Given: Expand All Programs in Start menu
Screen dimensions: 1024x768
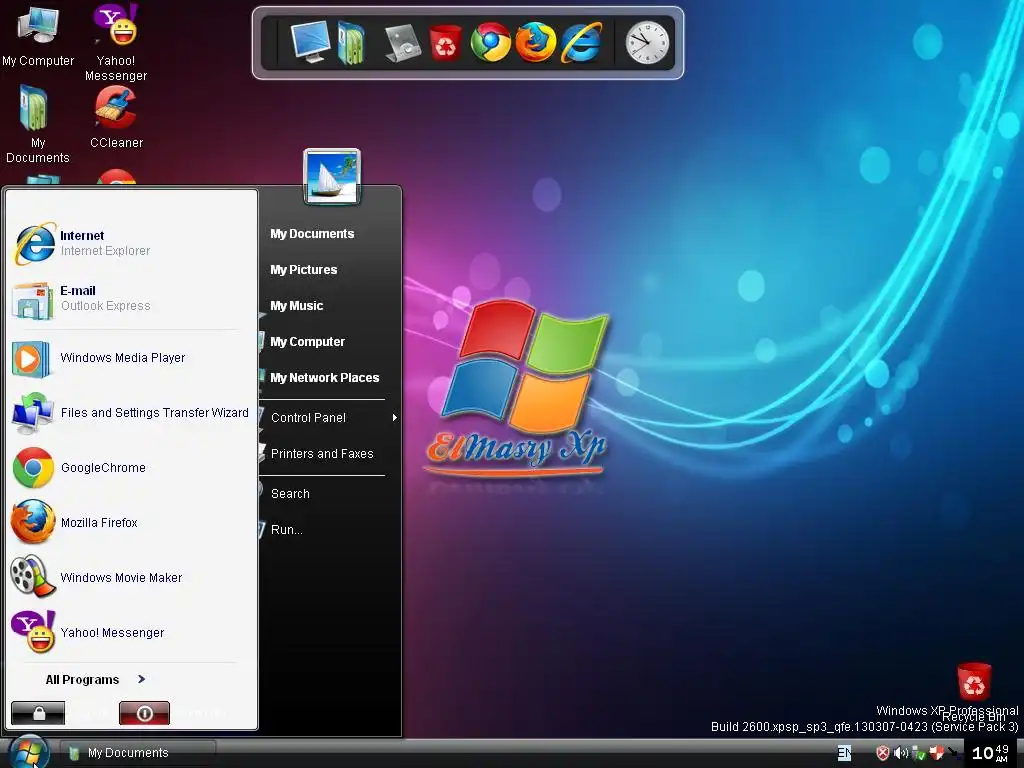Looking at the screenshot, I should coord(95,680).
